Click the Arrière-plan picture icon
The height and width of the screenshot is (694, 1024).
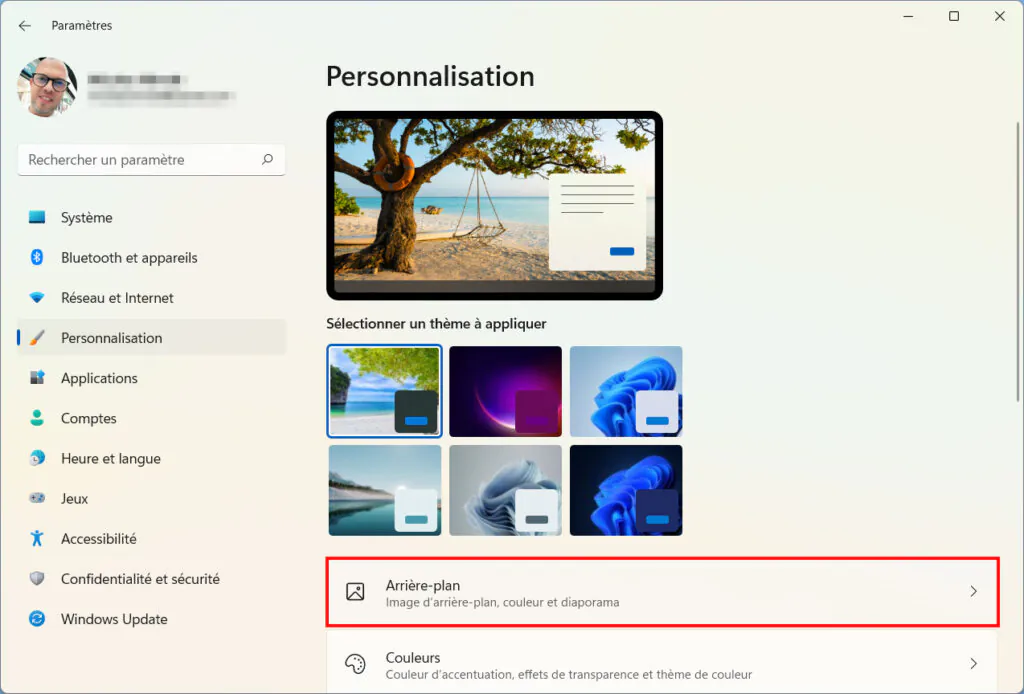click(x=355, y=591)
